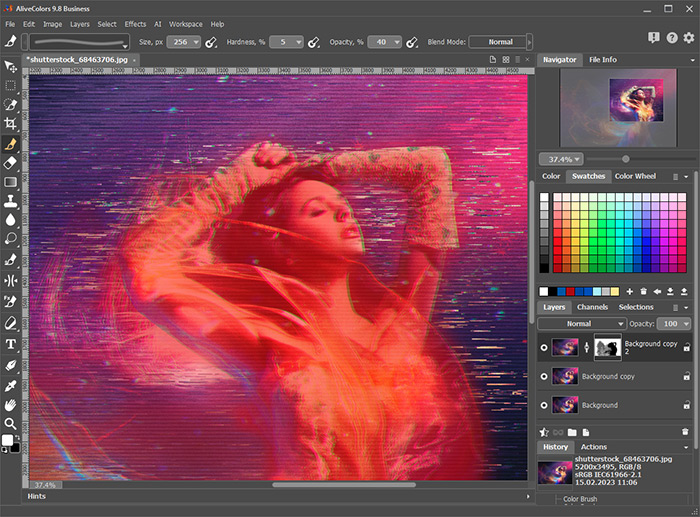700x517 pixels.
Task: Select the Hand tool
Action: coord(10,404)
